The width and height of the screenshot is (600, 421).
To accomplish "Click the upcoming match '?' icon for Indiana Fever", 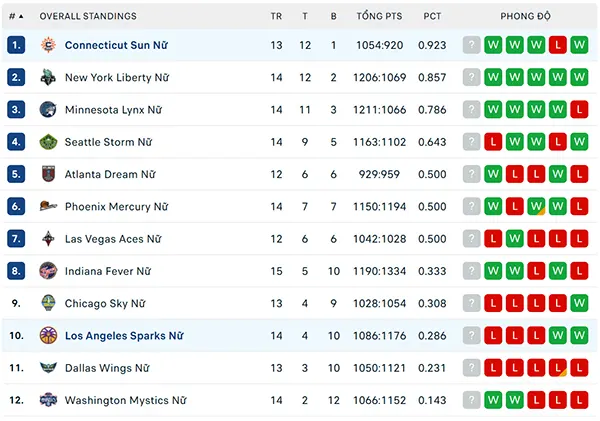I will point(471,271).
